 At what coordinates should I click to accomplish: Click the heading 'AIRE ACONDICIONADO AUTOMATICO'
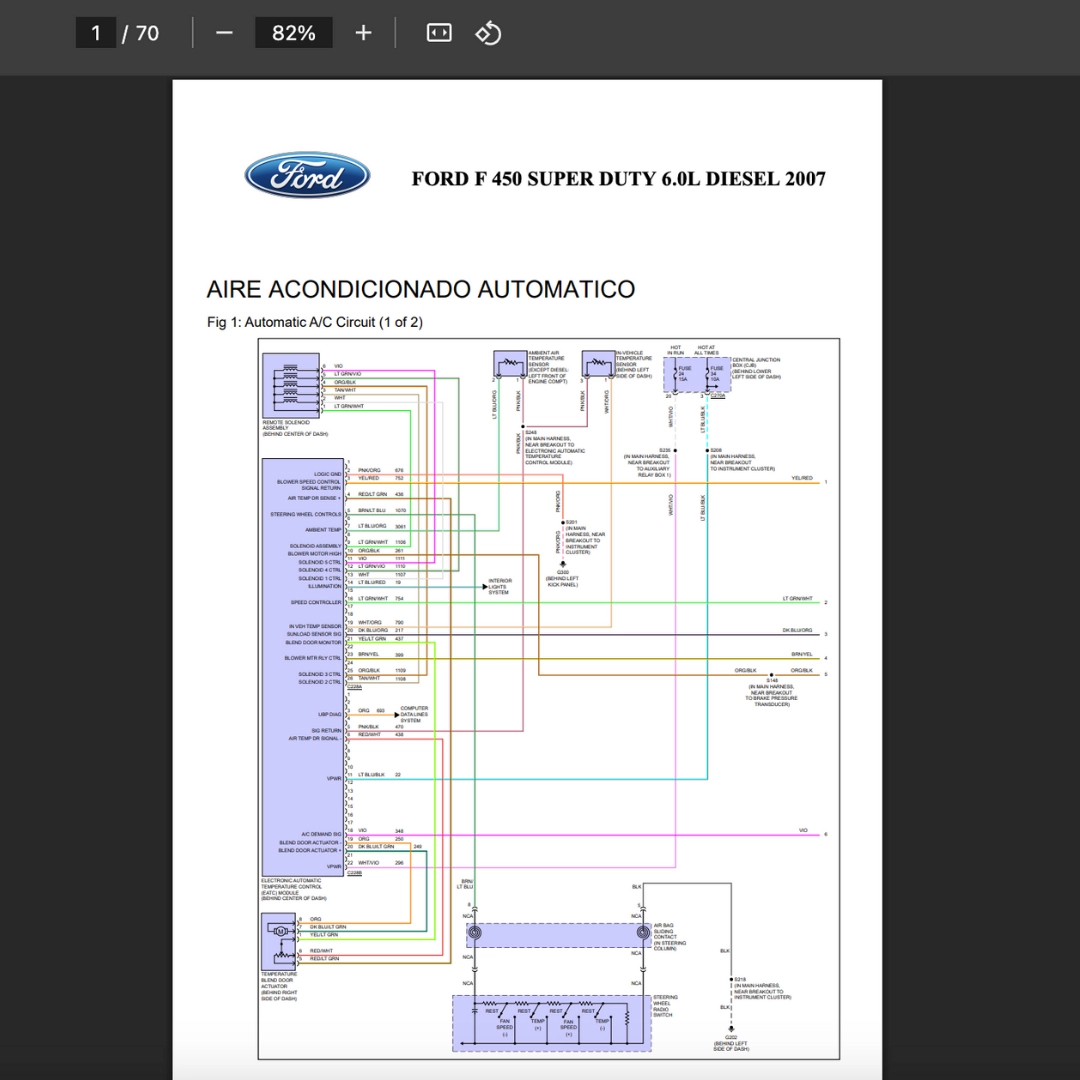pyautogui.click(x=421, y=289)
